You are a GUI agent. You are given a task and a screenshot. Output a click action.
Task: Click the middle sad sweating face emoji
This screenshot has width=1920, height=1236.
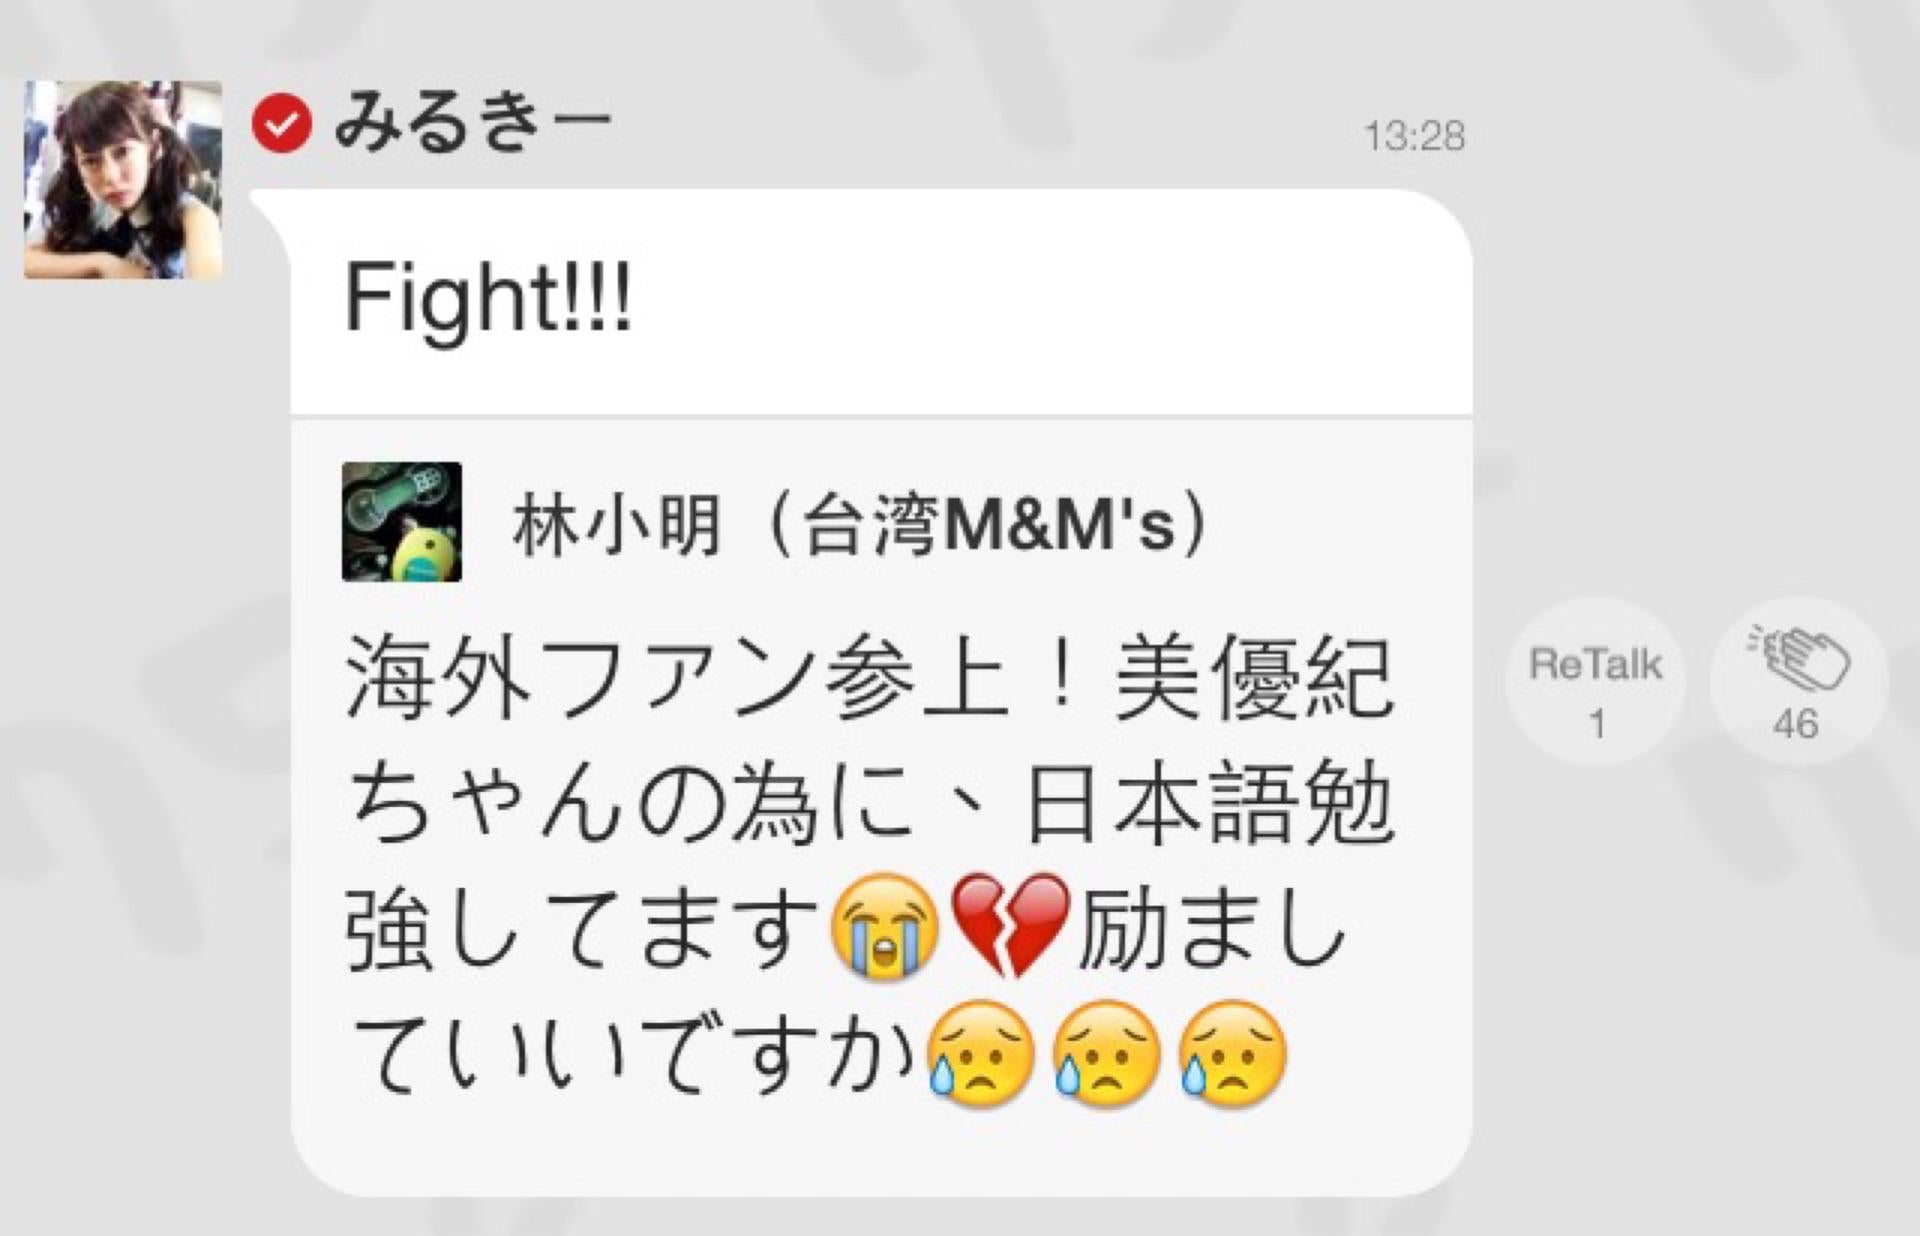[1106, 1053]
